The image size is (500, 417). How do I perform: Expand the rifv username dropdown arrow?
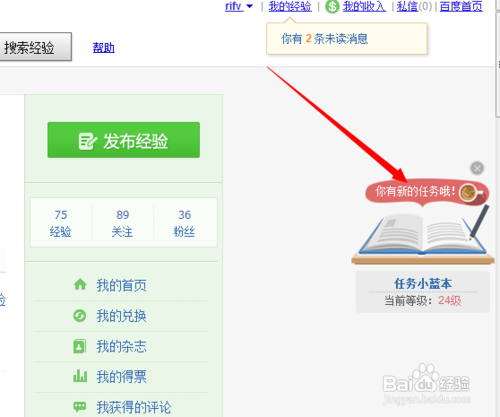(x=249, y=6)
